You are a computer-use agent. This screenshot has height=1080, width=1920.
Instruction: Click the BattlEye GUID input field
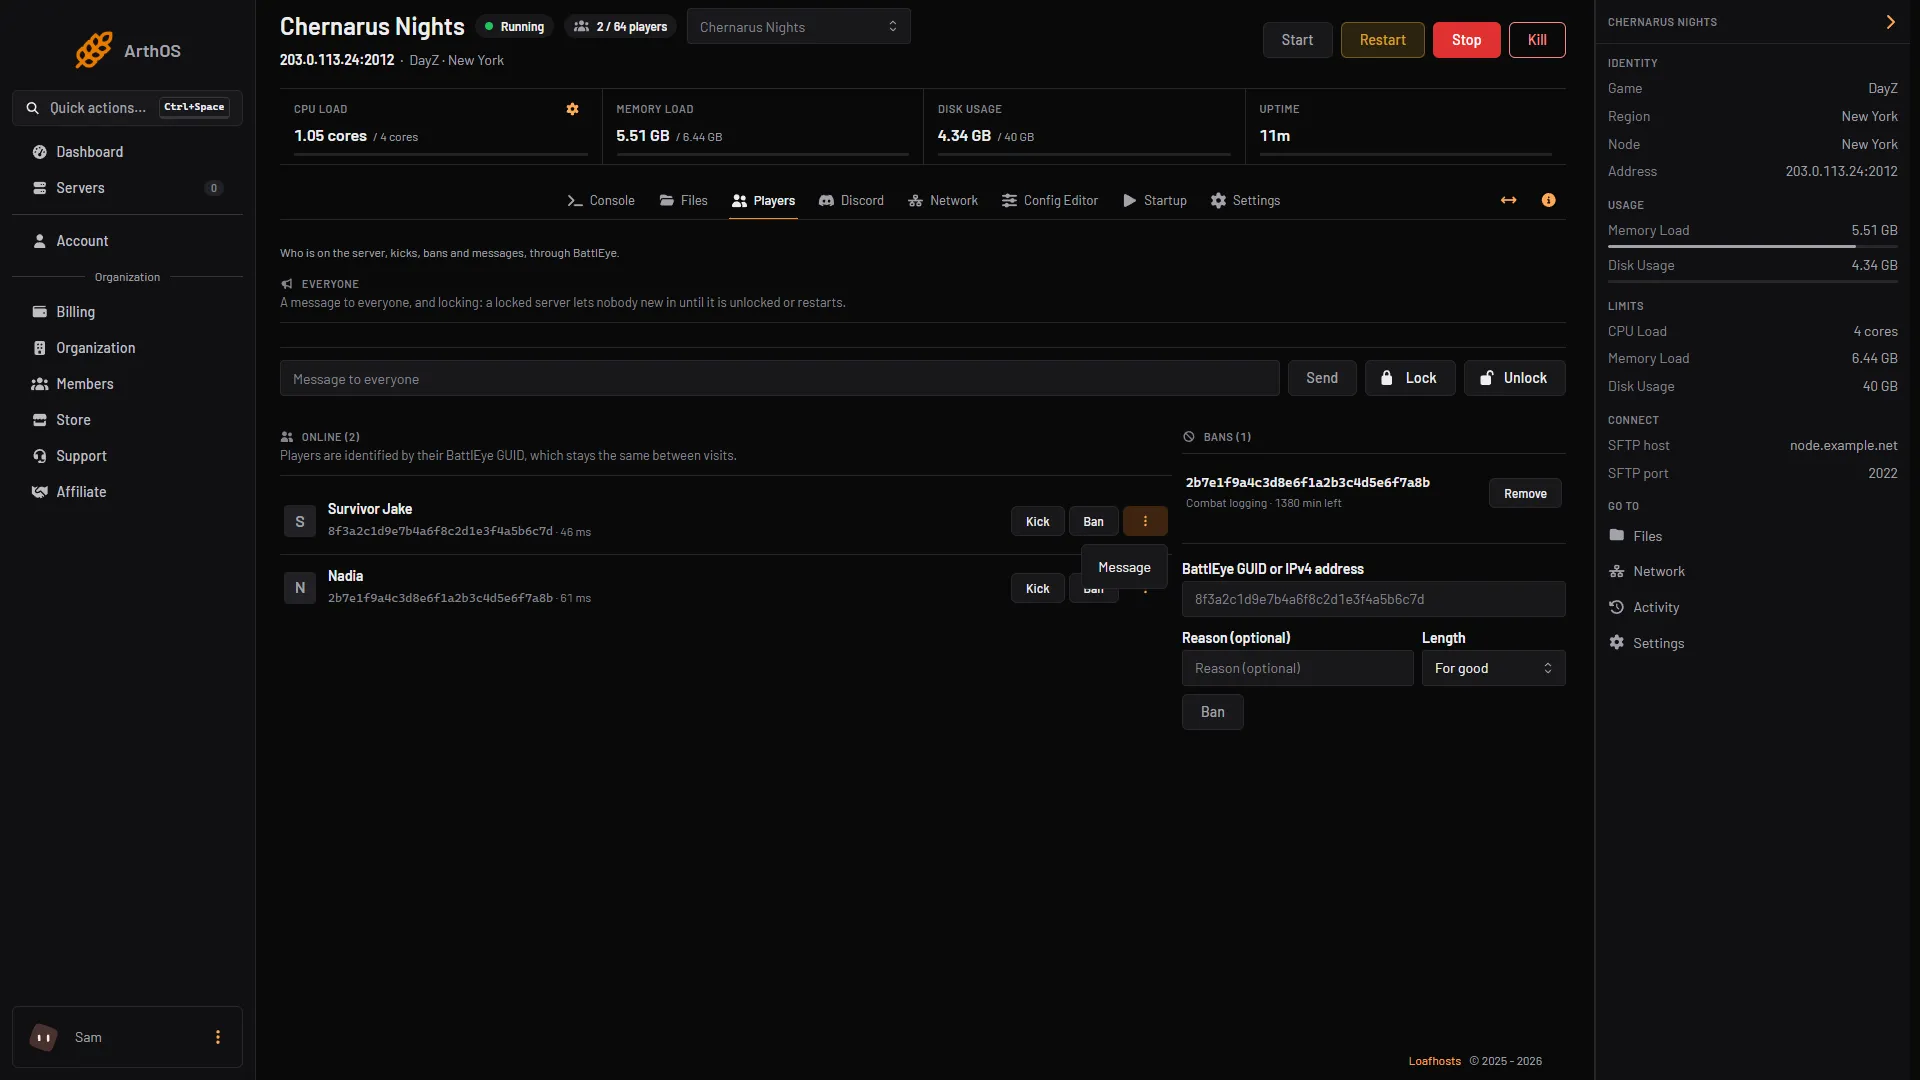[x=1373, y=599]
